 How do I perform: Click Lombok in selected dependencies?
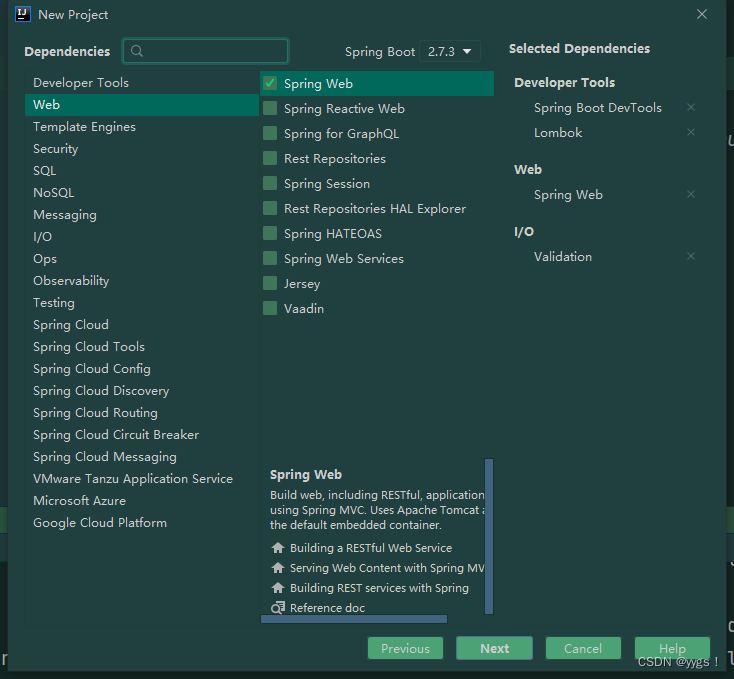tap(558, 132)
